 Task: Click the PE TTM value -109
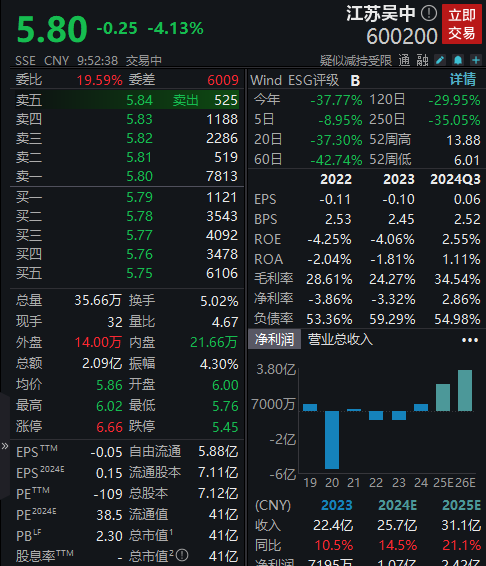click(108, 494)
